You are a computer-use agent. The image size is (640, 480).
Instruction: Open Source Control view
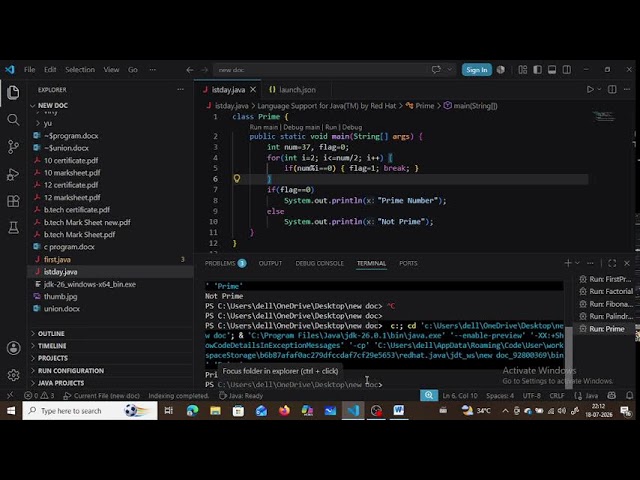point(13,147)
